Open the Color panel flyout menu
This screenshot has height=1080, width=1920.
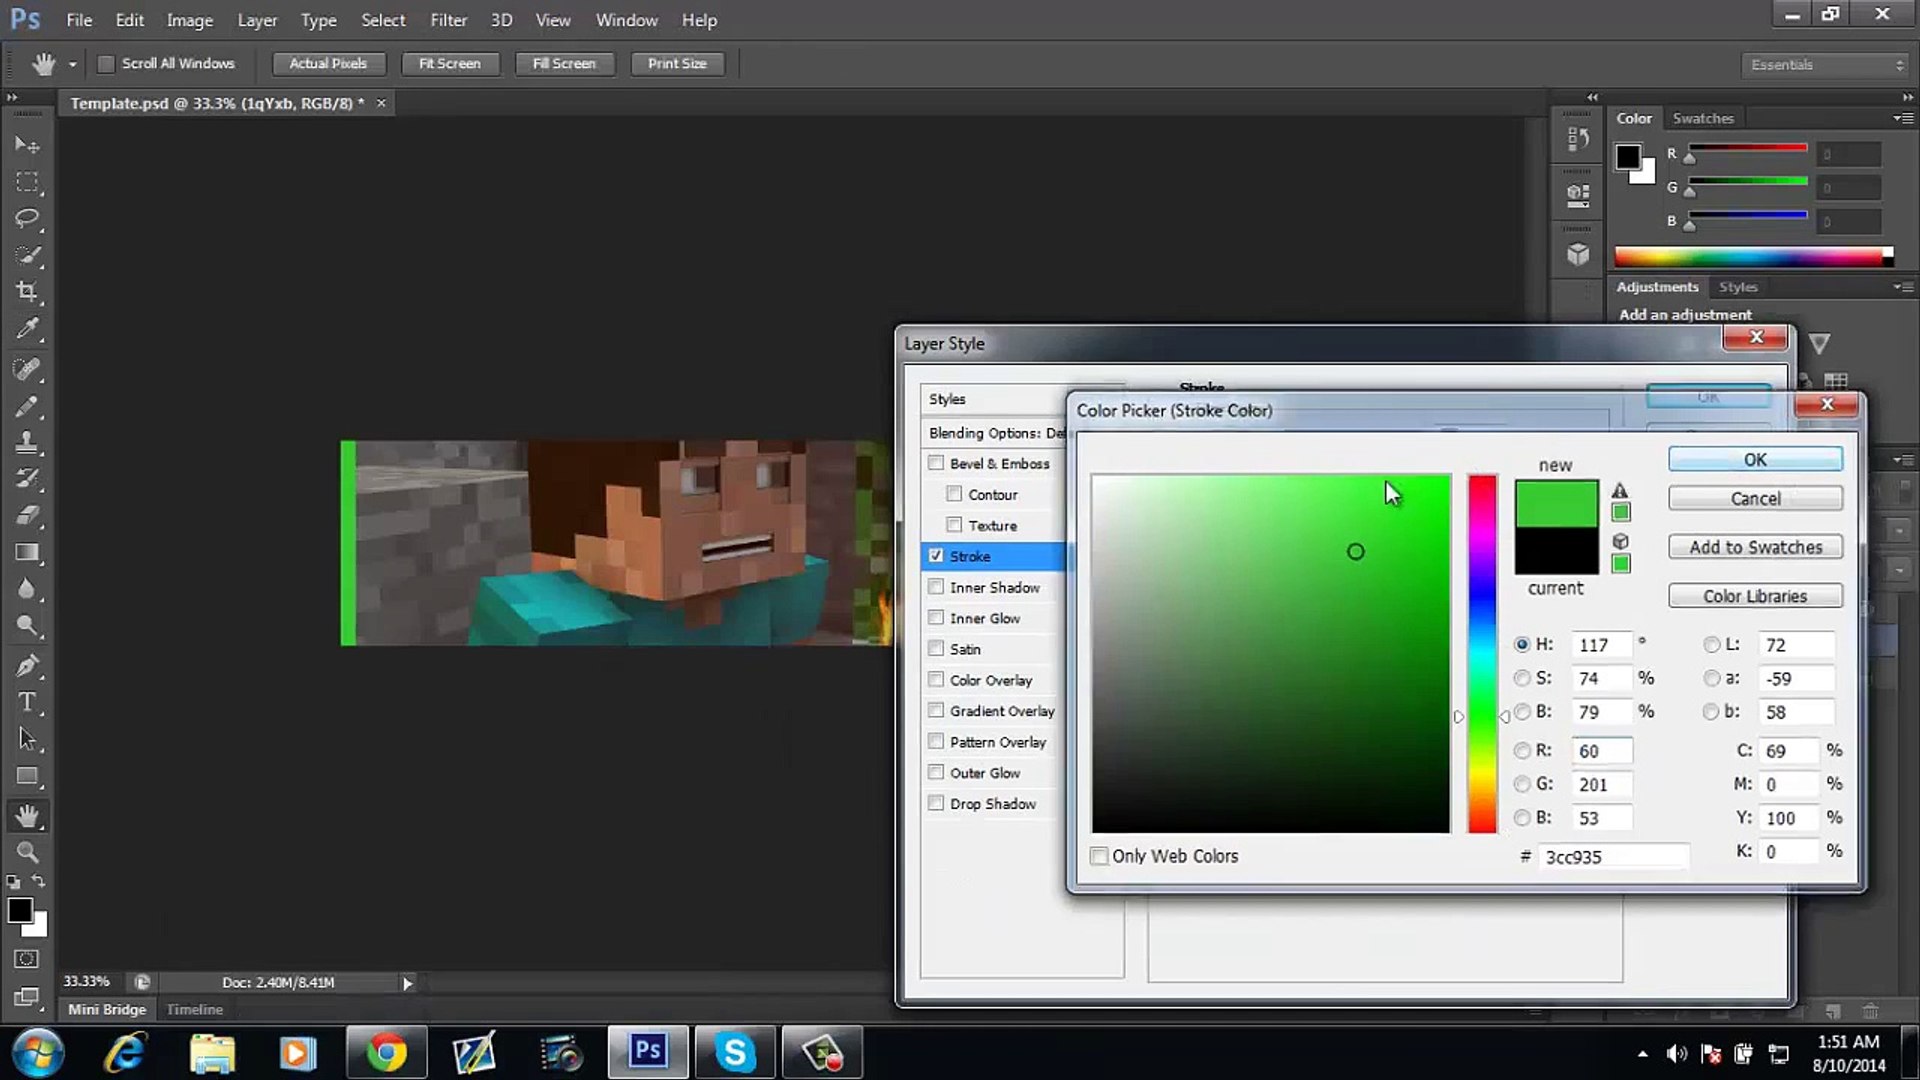[x=1902, y=118]
